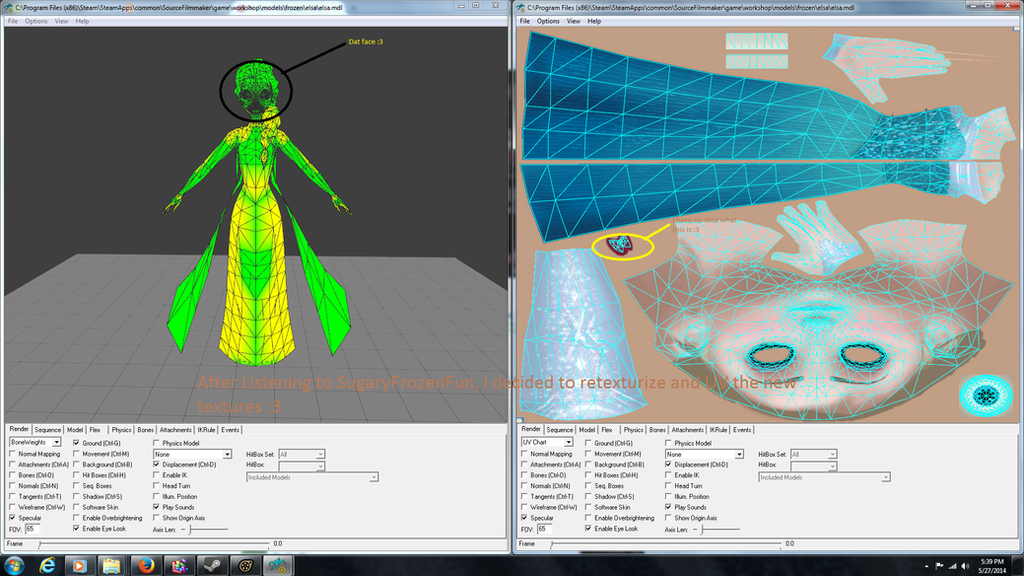The width and height of the screenshot is (1024, 576).
Task: Switch to Physics tab in the UV Chart window
Action: [633, 430]
